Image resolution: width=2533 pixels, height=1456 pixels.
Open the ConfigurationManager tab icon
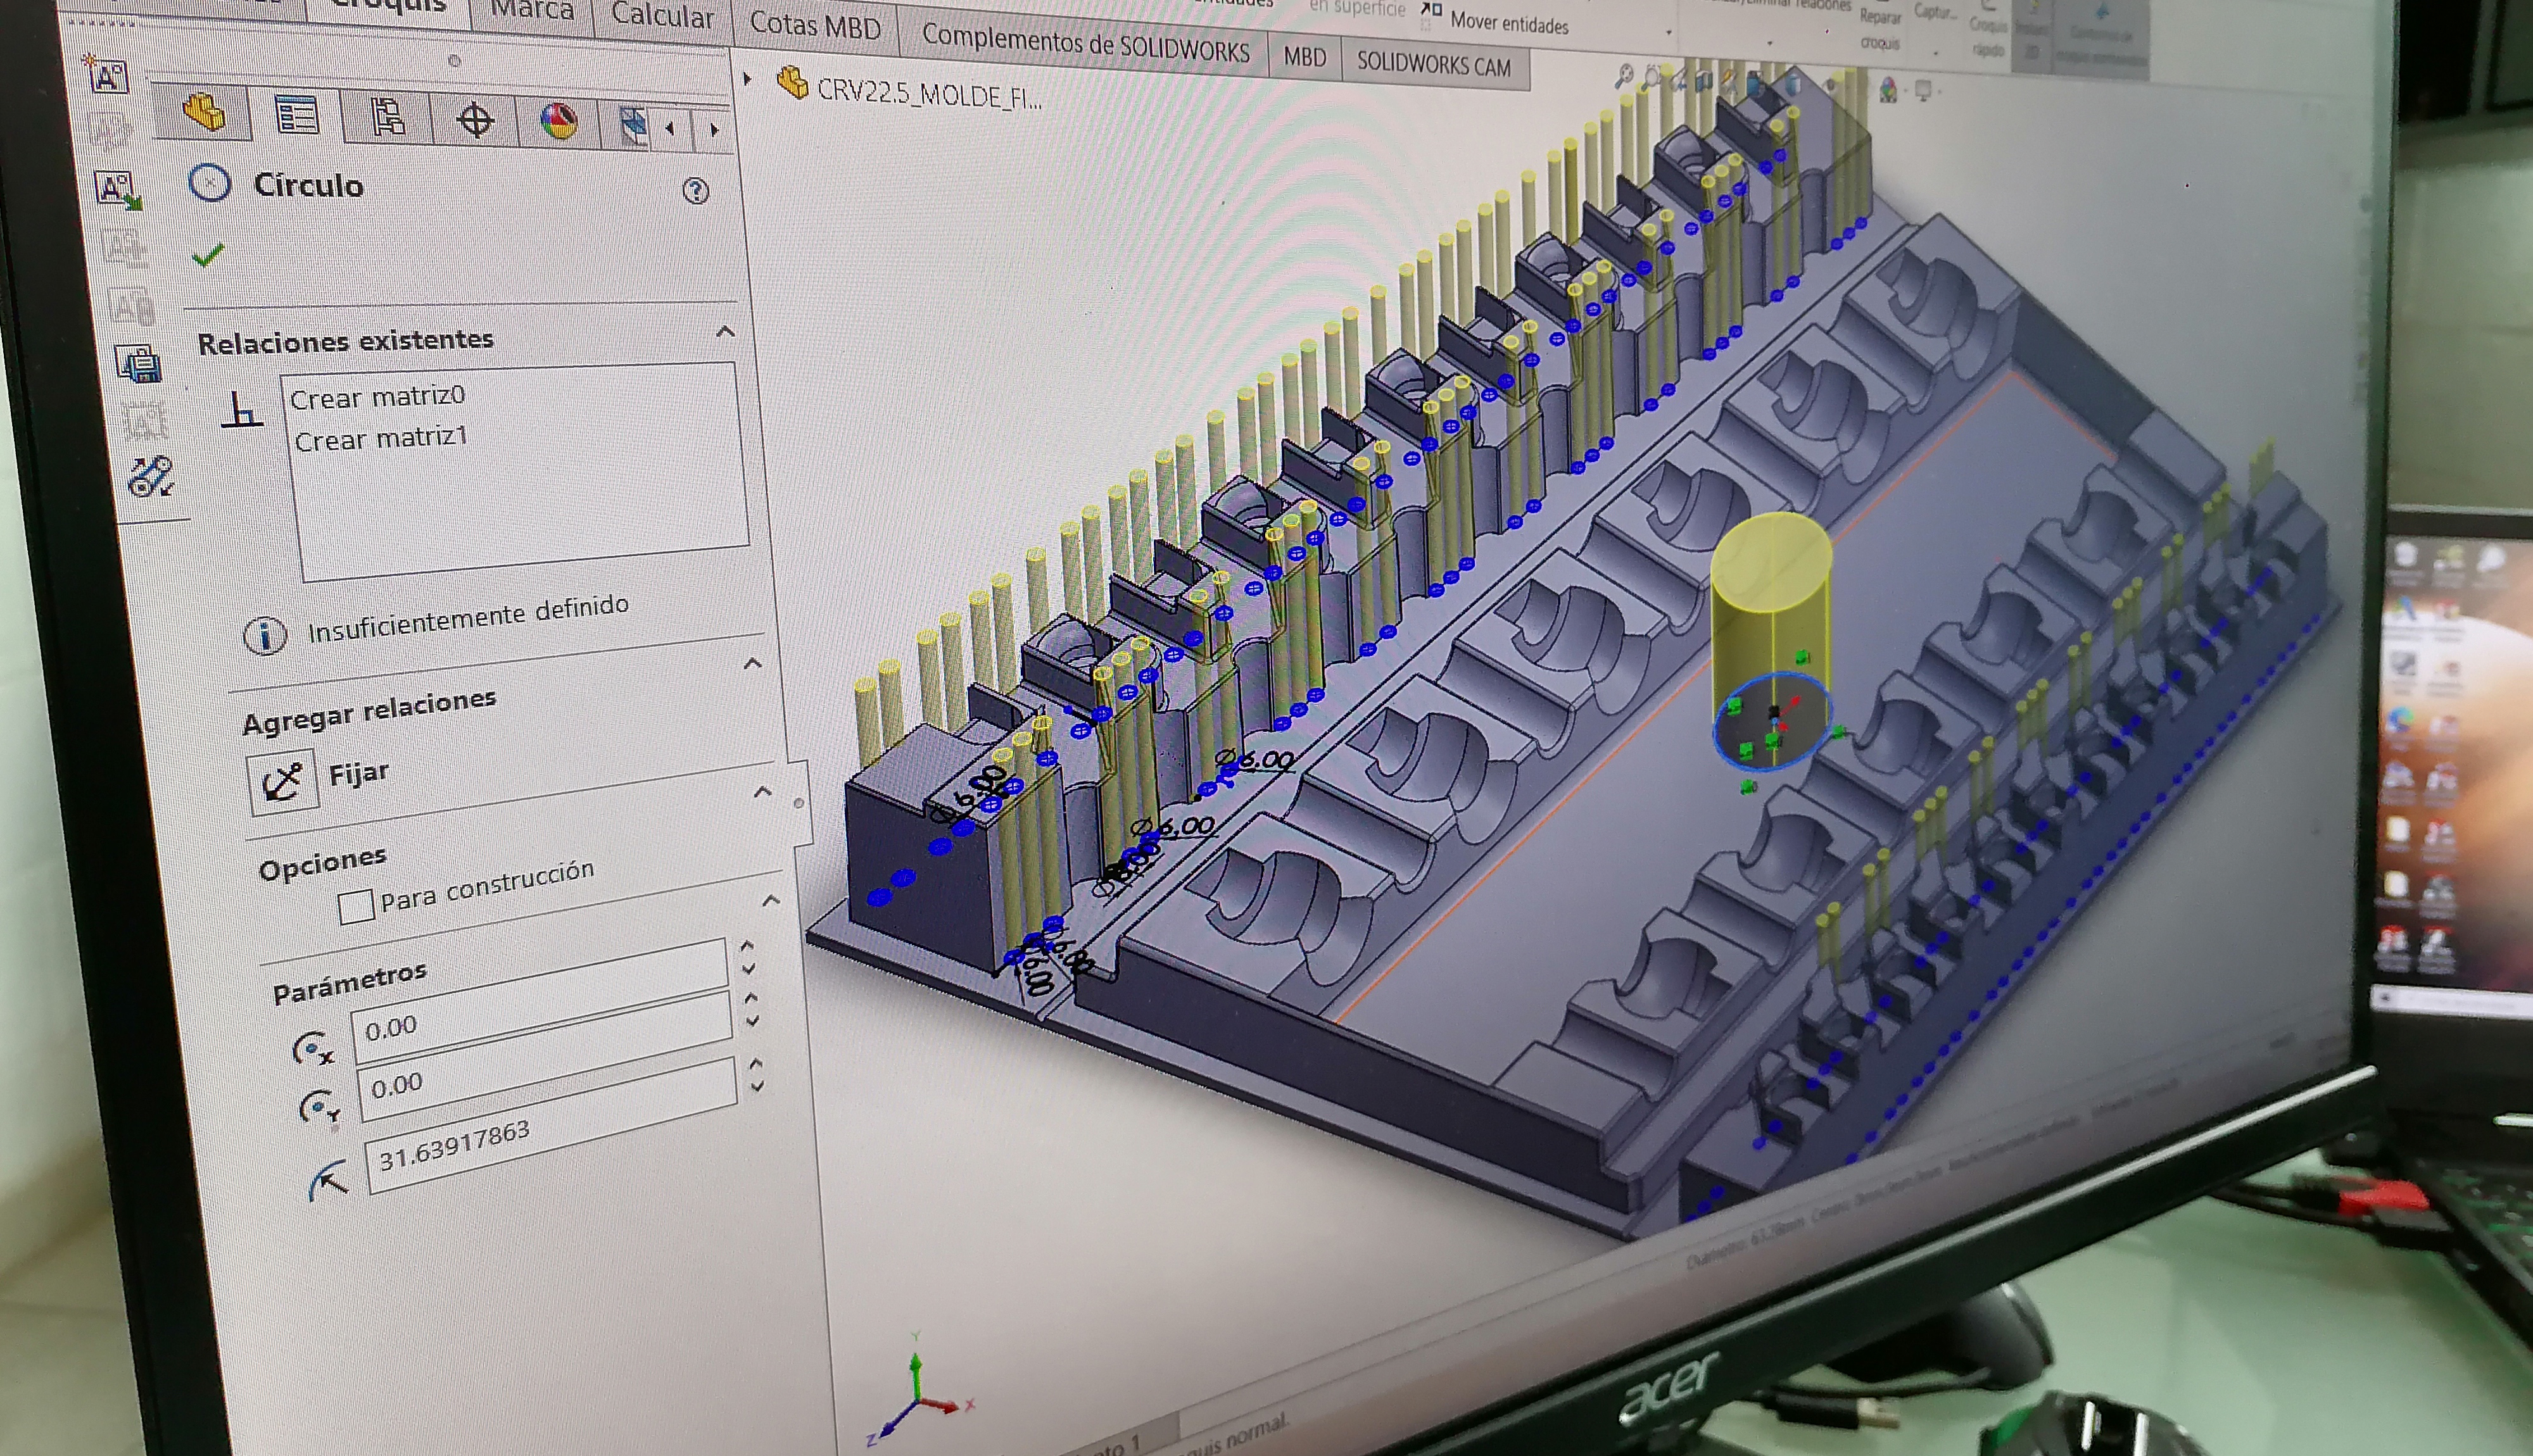[x=388, y=118]
